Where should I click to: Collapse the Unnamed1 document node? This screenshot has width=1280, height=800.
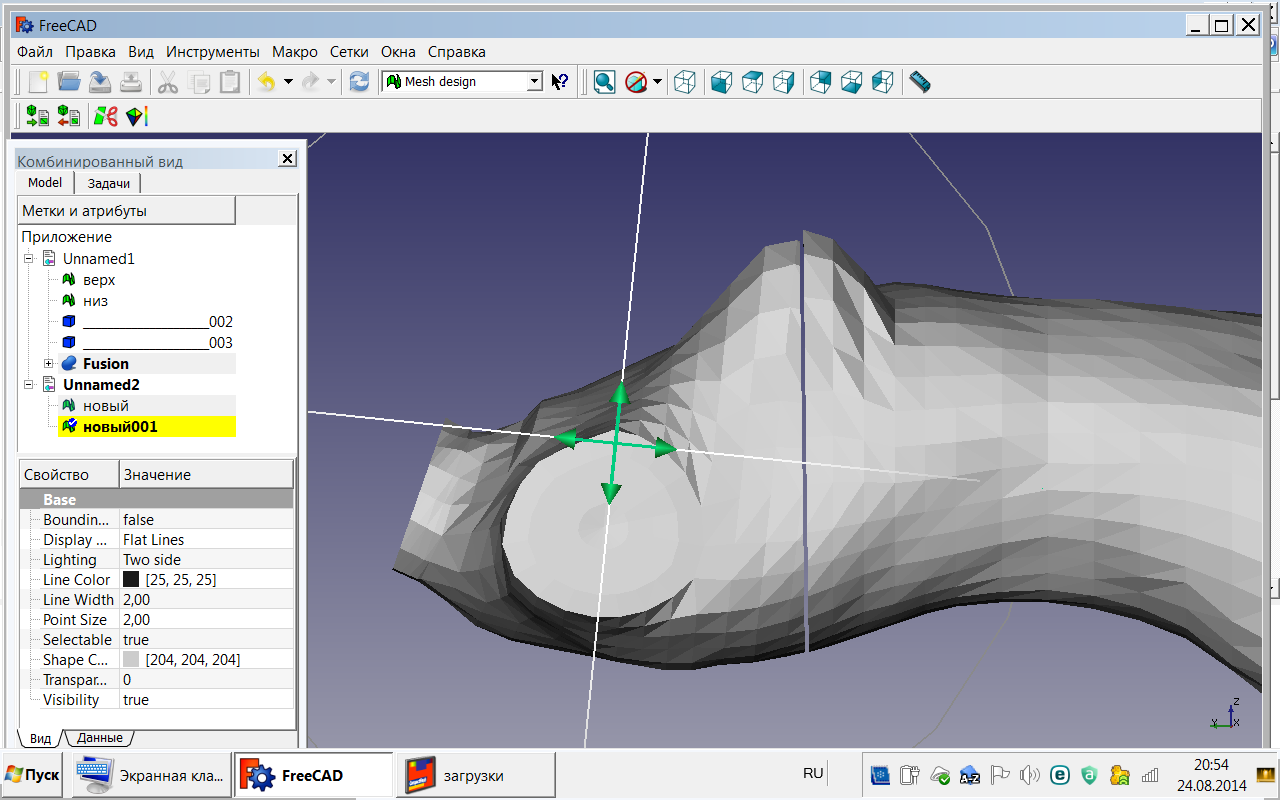29,259
